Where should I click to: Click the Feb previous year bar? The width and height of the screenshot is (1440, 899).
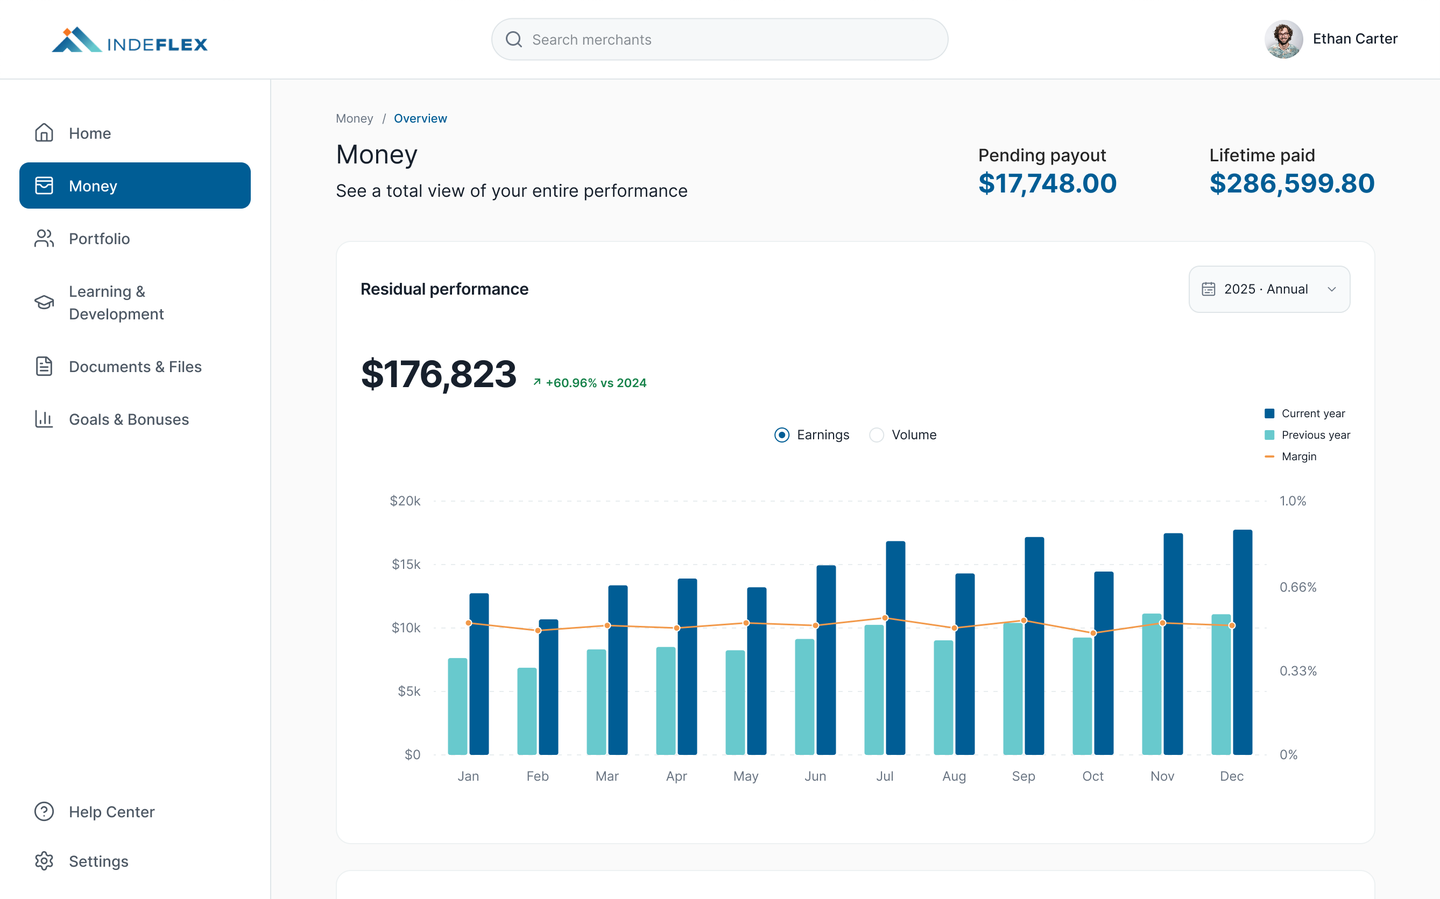[x=527, y=711]
